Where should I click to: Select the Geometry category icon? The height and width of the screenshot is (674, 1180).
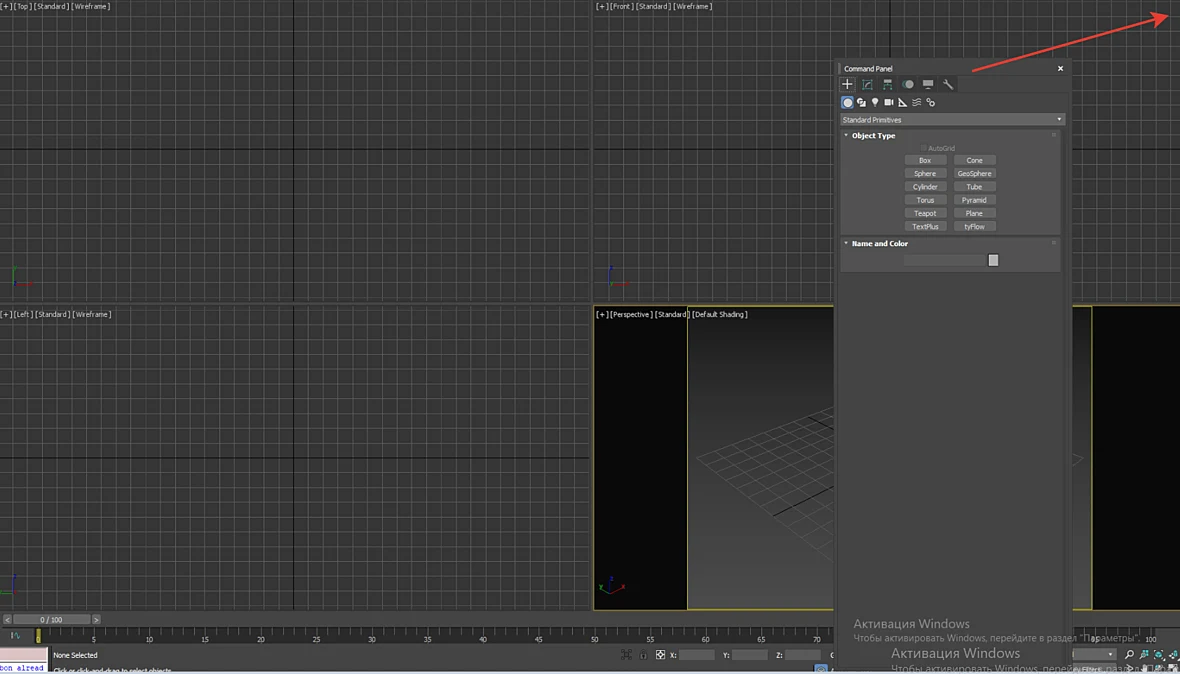[x=847, y=102]
